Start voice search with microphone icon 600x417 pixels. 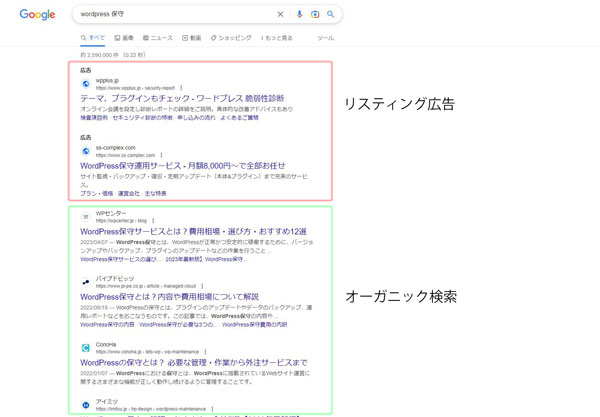tap(299, 14)
